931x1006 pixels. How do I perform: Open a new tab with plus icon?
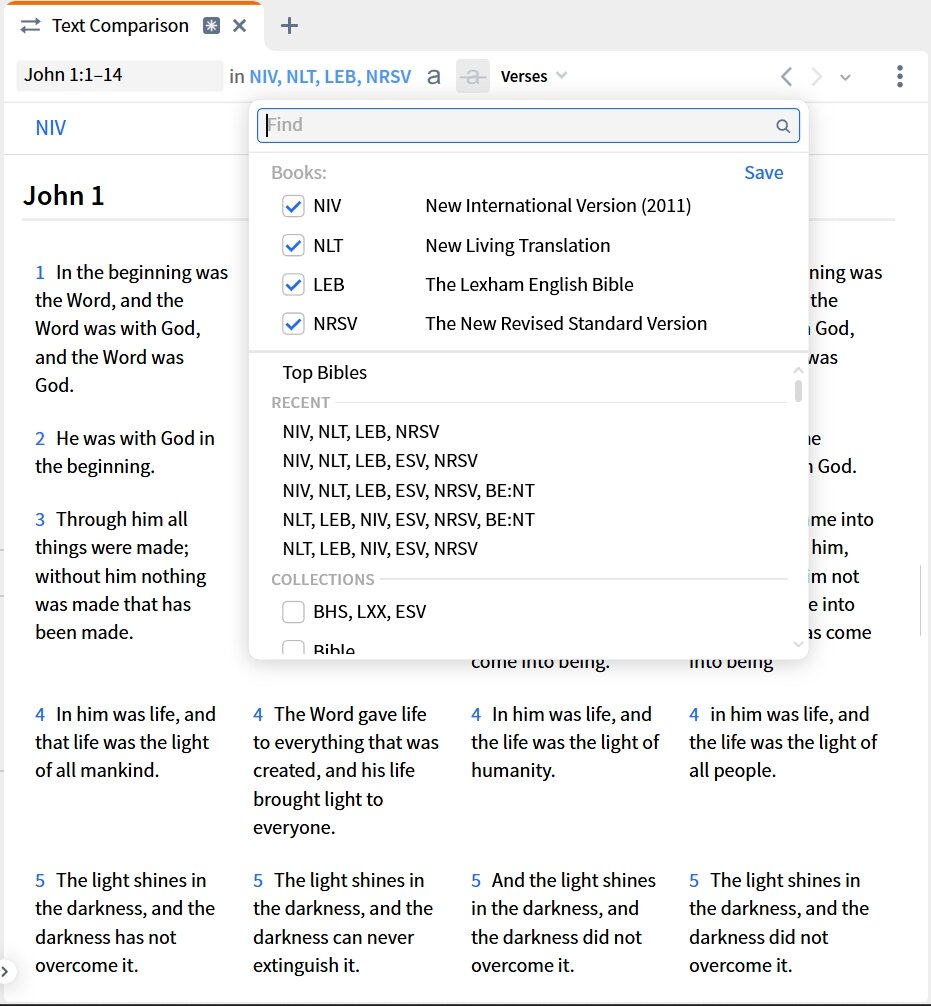[x=289, y=26]
